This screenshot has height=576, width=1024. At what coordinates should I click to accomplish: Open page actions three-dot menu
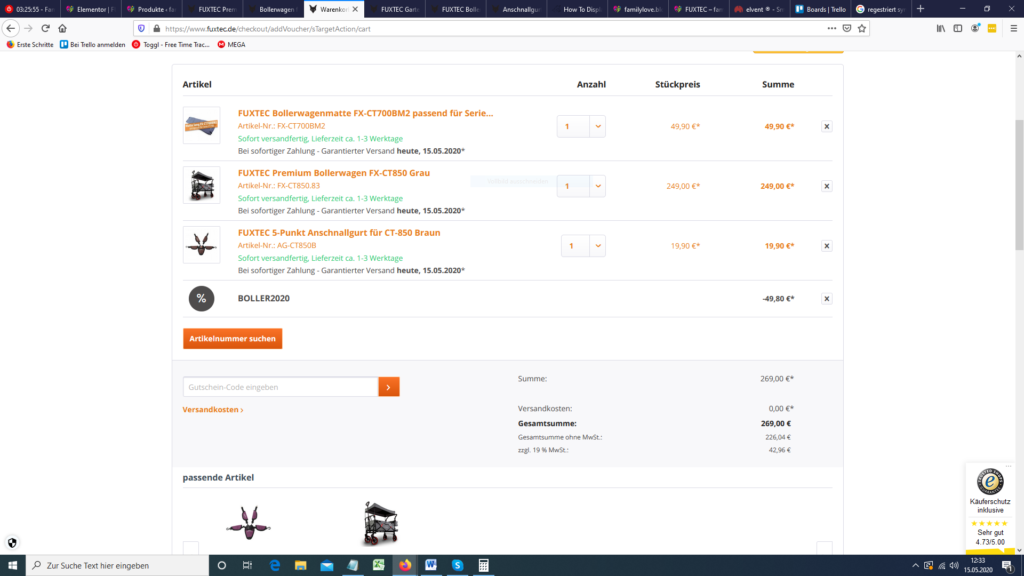831,29
